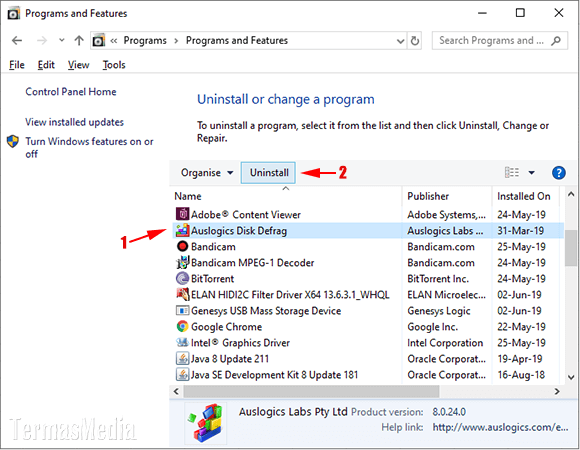This screenshot has width=580, height=450.
Task: Click the vertical scrollbar thumb
Action: [571, 247]
